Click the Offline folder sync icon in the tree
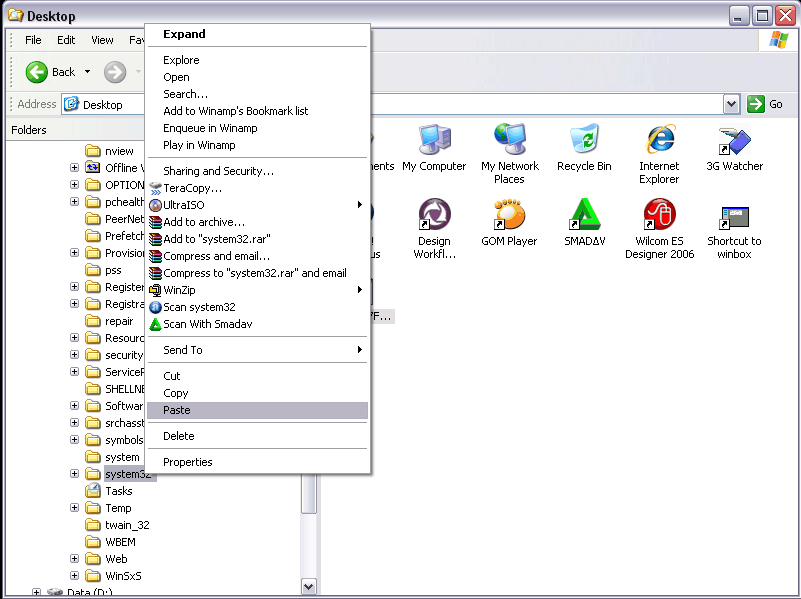This screenshot has height=599, width=801. pos(93,167)
